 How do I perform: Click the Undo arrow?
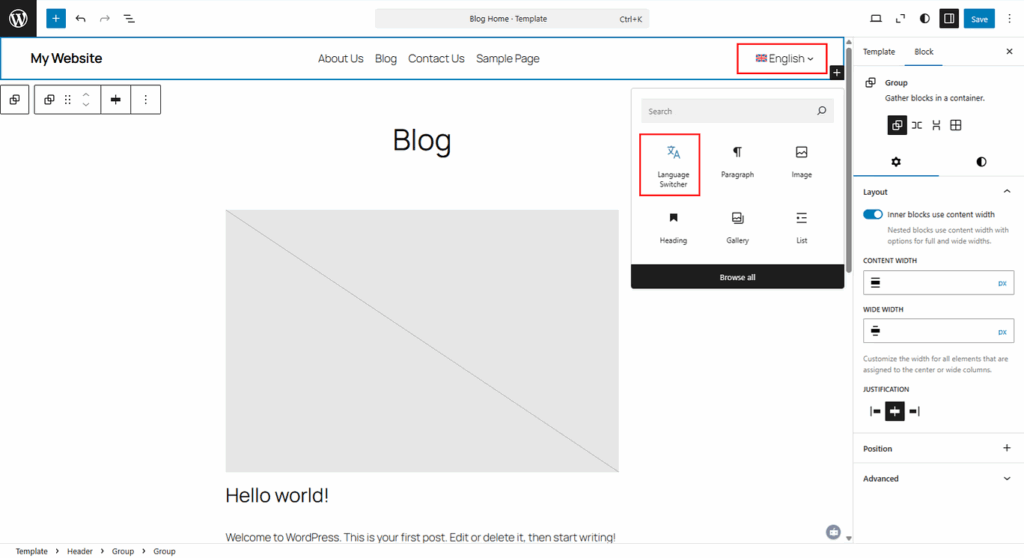tap(81, 19)
